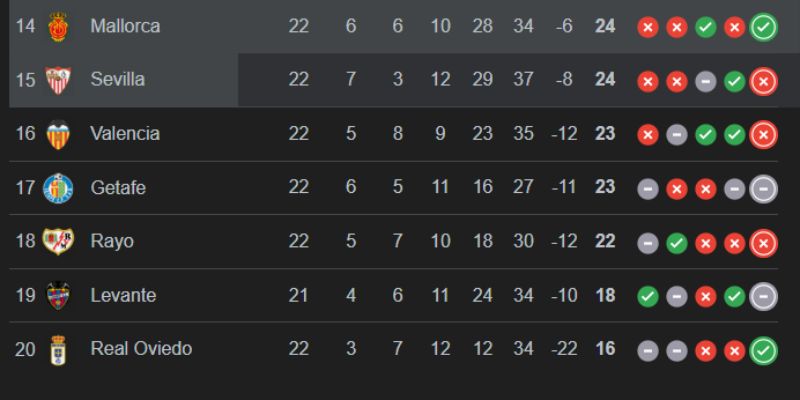This screenshot has width=800, height=400.
Task: Open the Sevilla team page
Action: 117,80
